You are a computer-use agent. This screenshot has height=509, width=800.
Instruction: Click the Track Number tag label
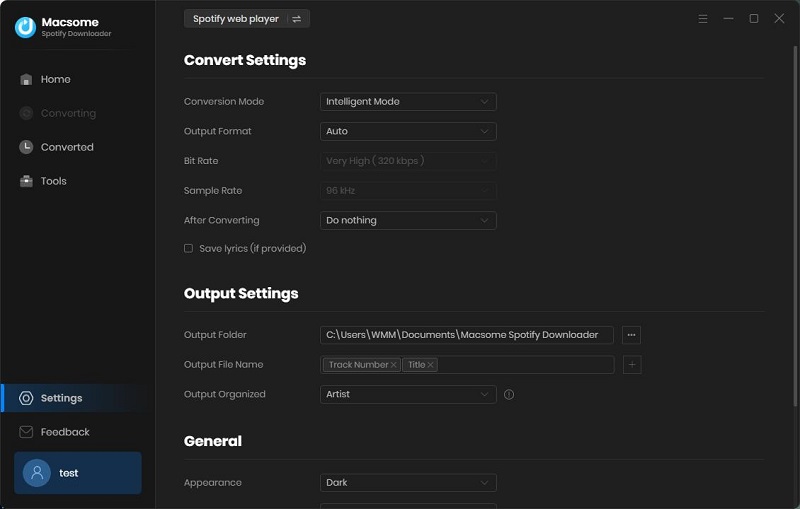pyautogui.click(x=358, y=365)
